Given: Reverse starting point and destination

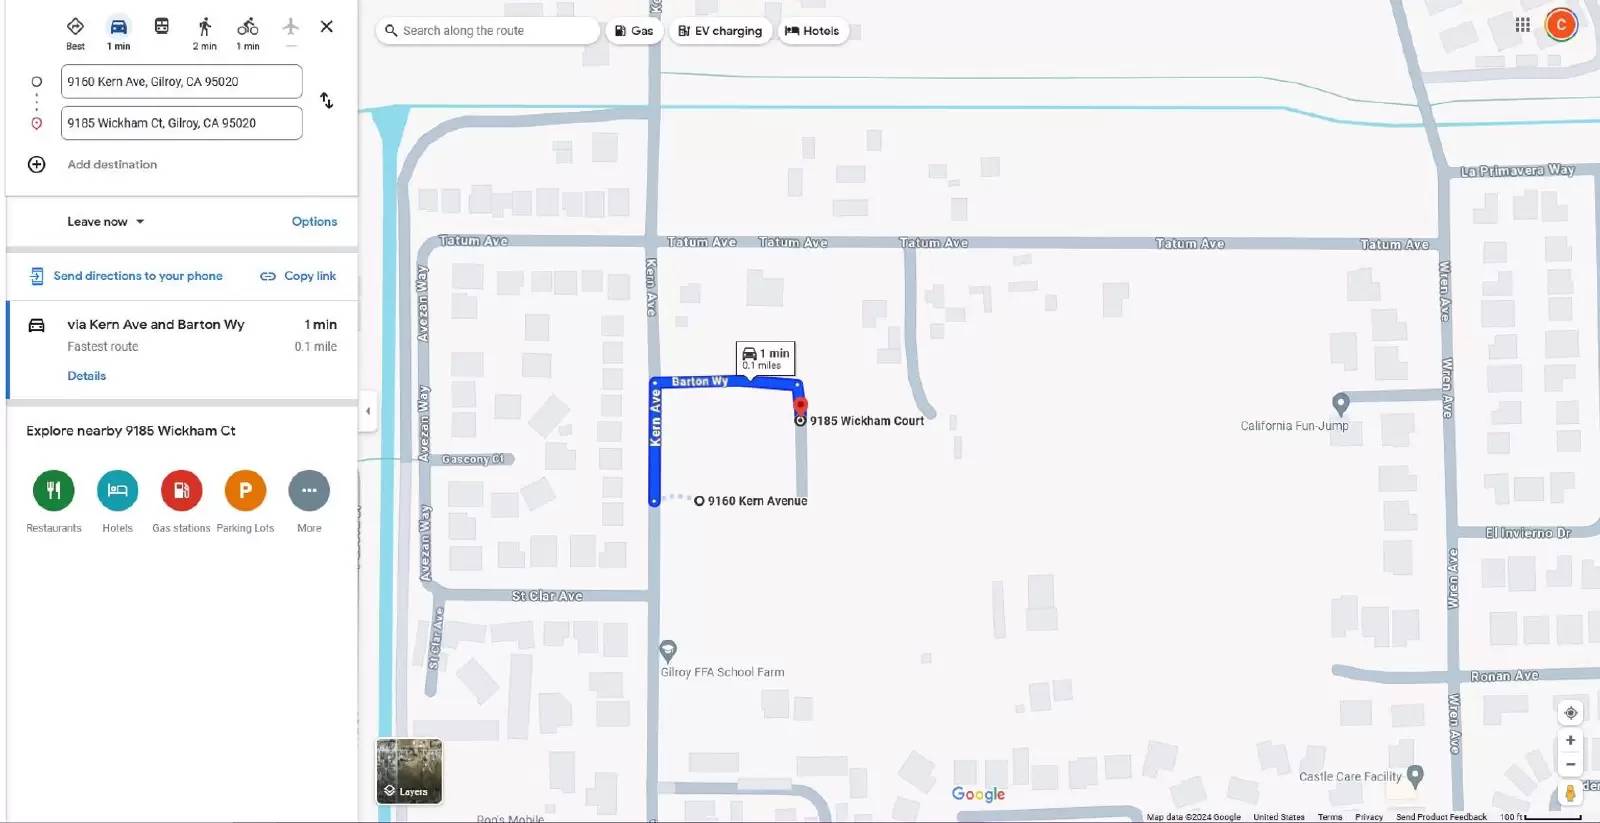Looking at the screenshot, I should click(x=327, y=101).
